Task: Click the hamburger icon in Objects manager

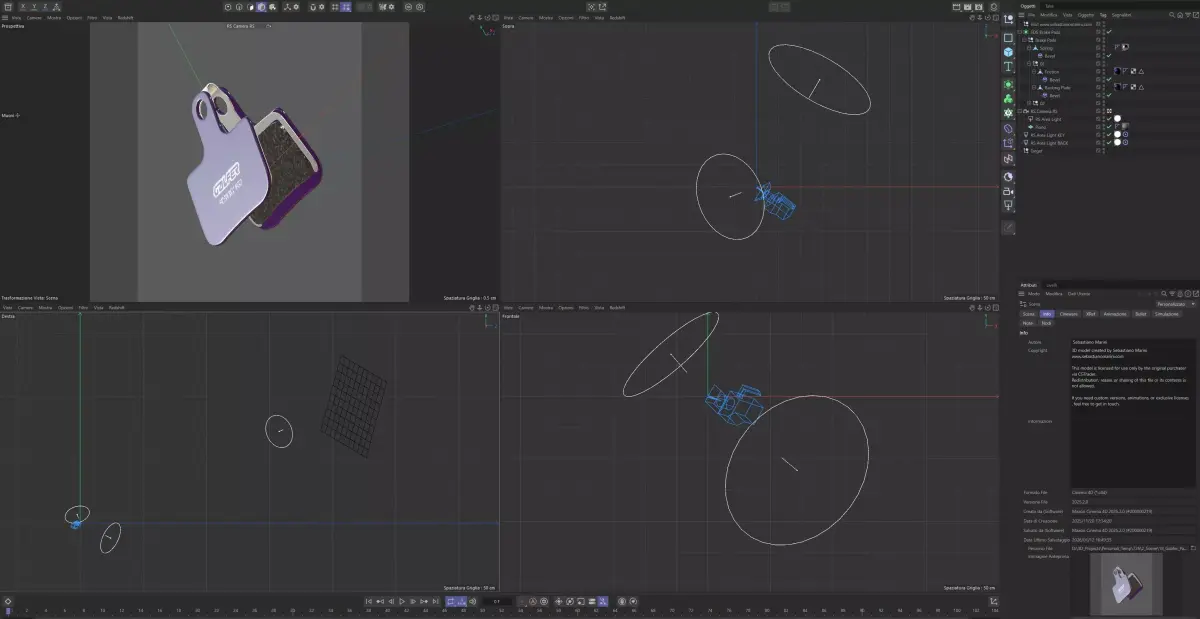Action: pos(1021,15)
